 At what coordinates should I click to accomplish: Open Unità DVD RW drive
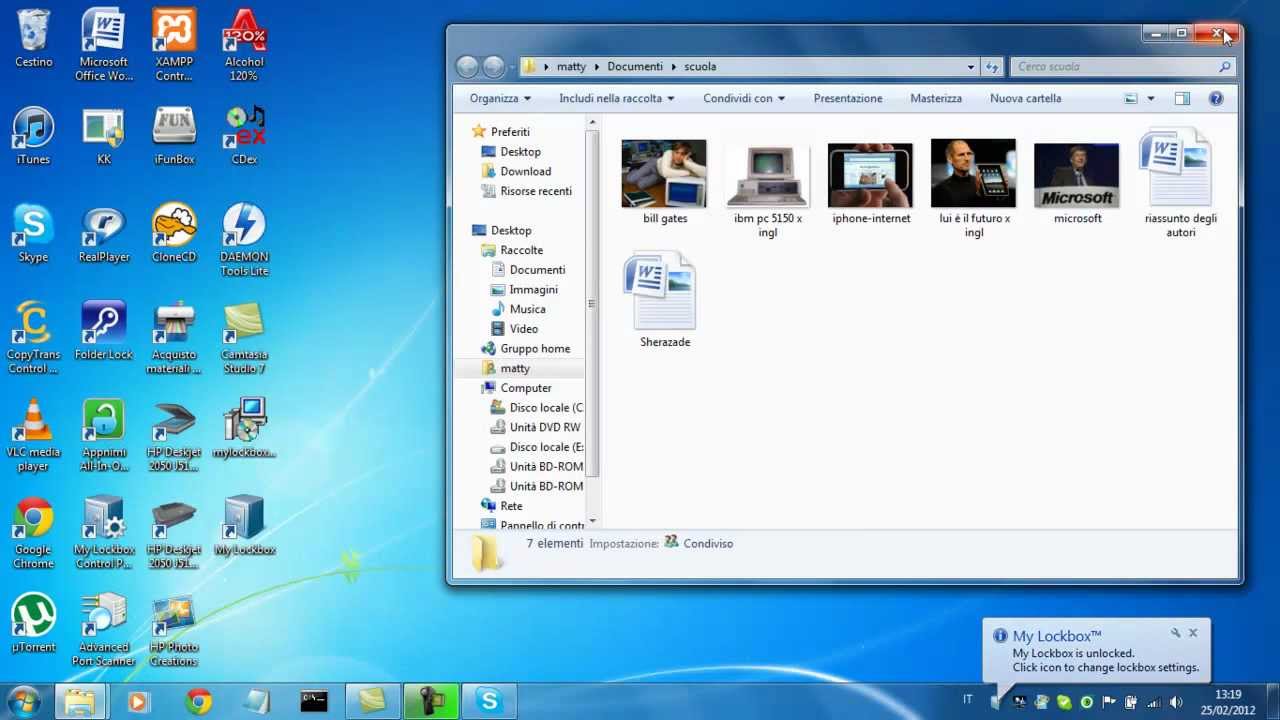click(x=544, y=427)
